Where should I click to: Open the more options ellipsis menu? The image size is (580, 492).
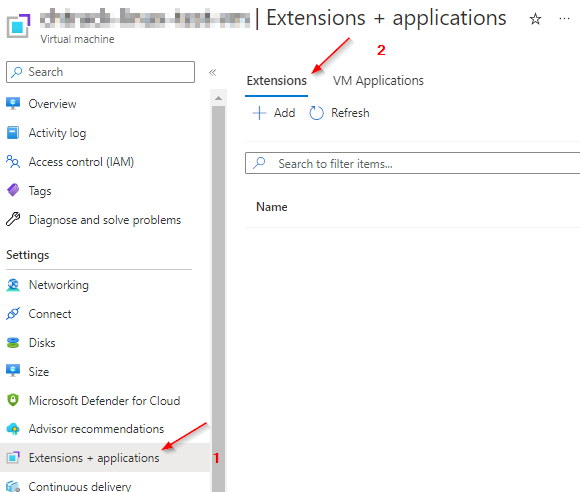click(564, 18)
